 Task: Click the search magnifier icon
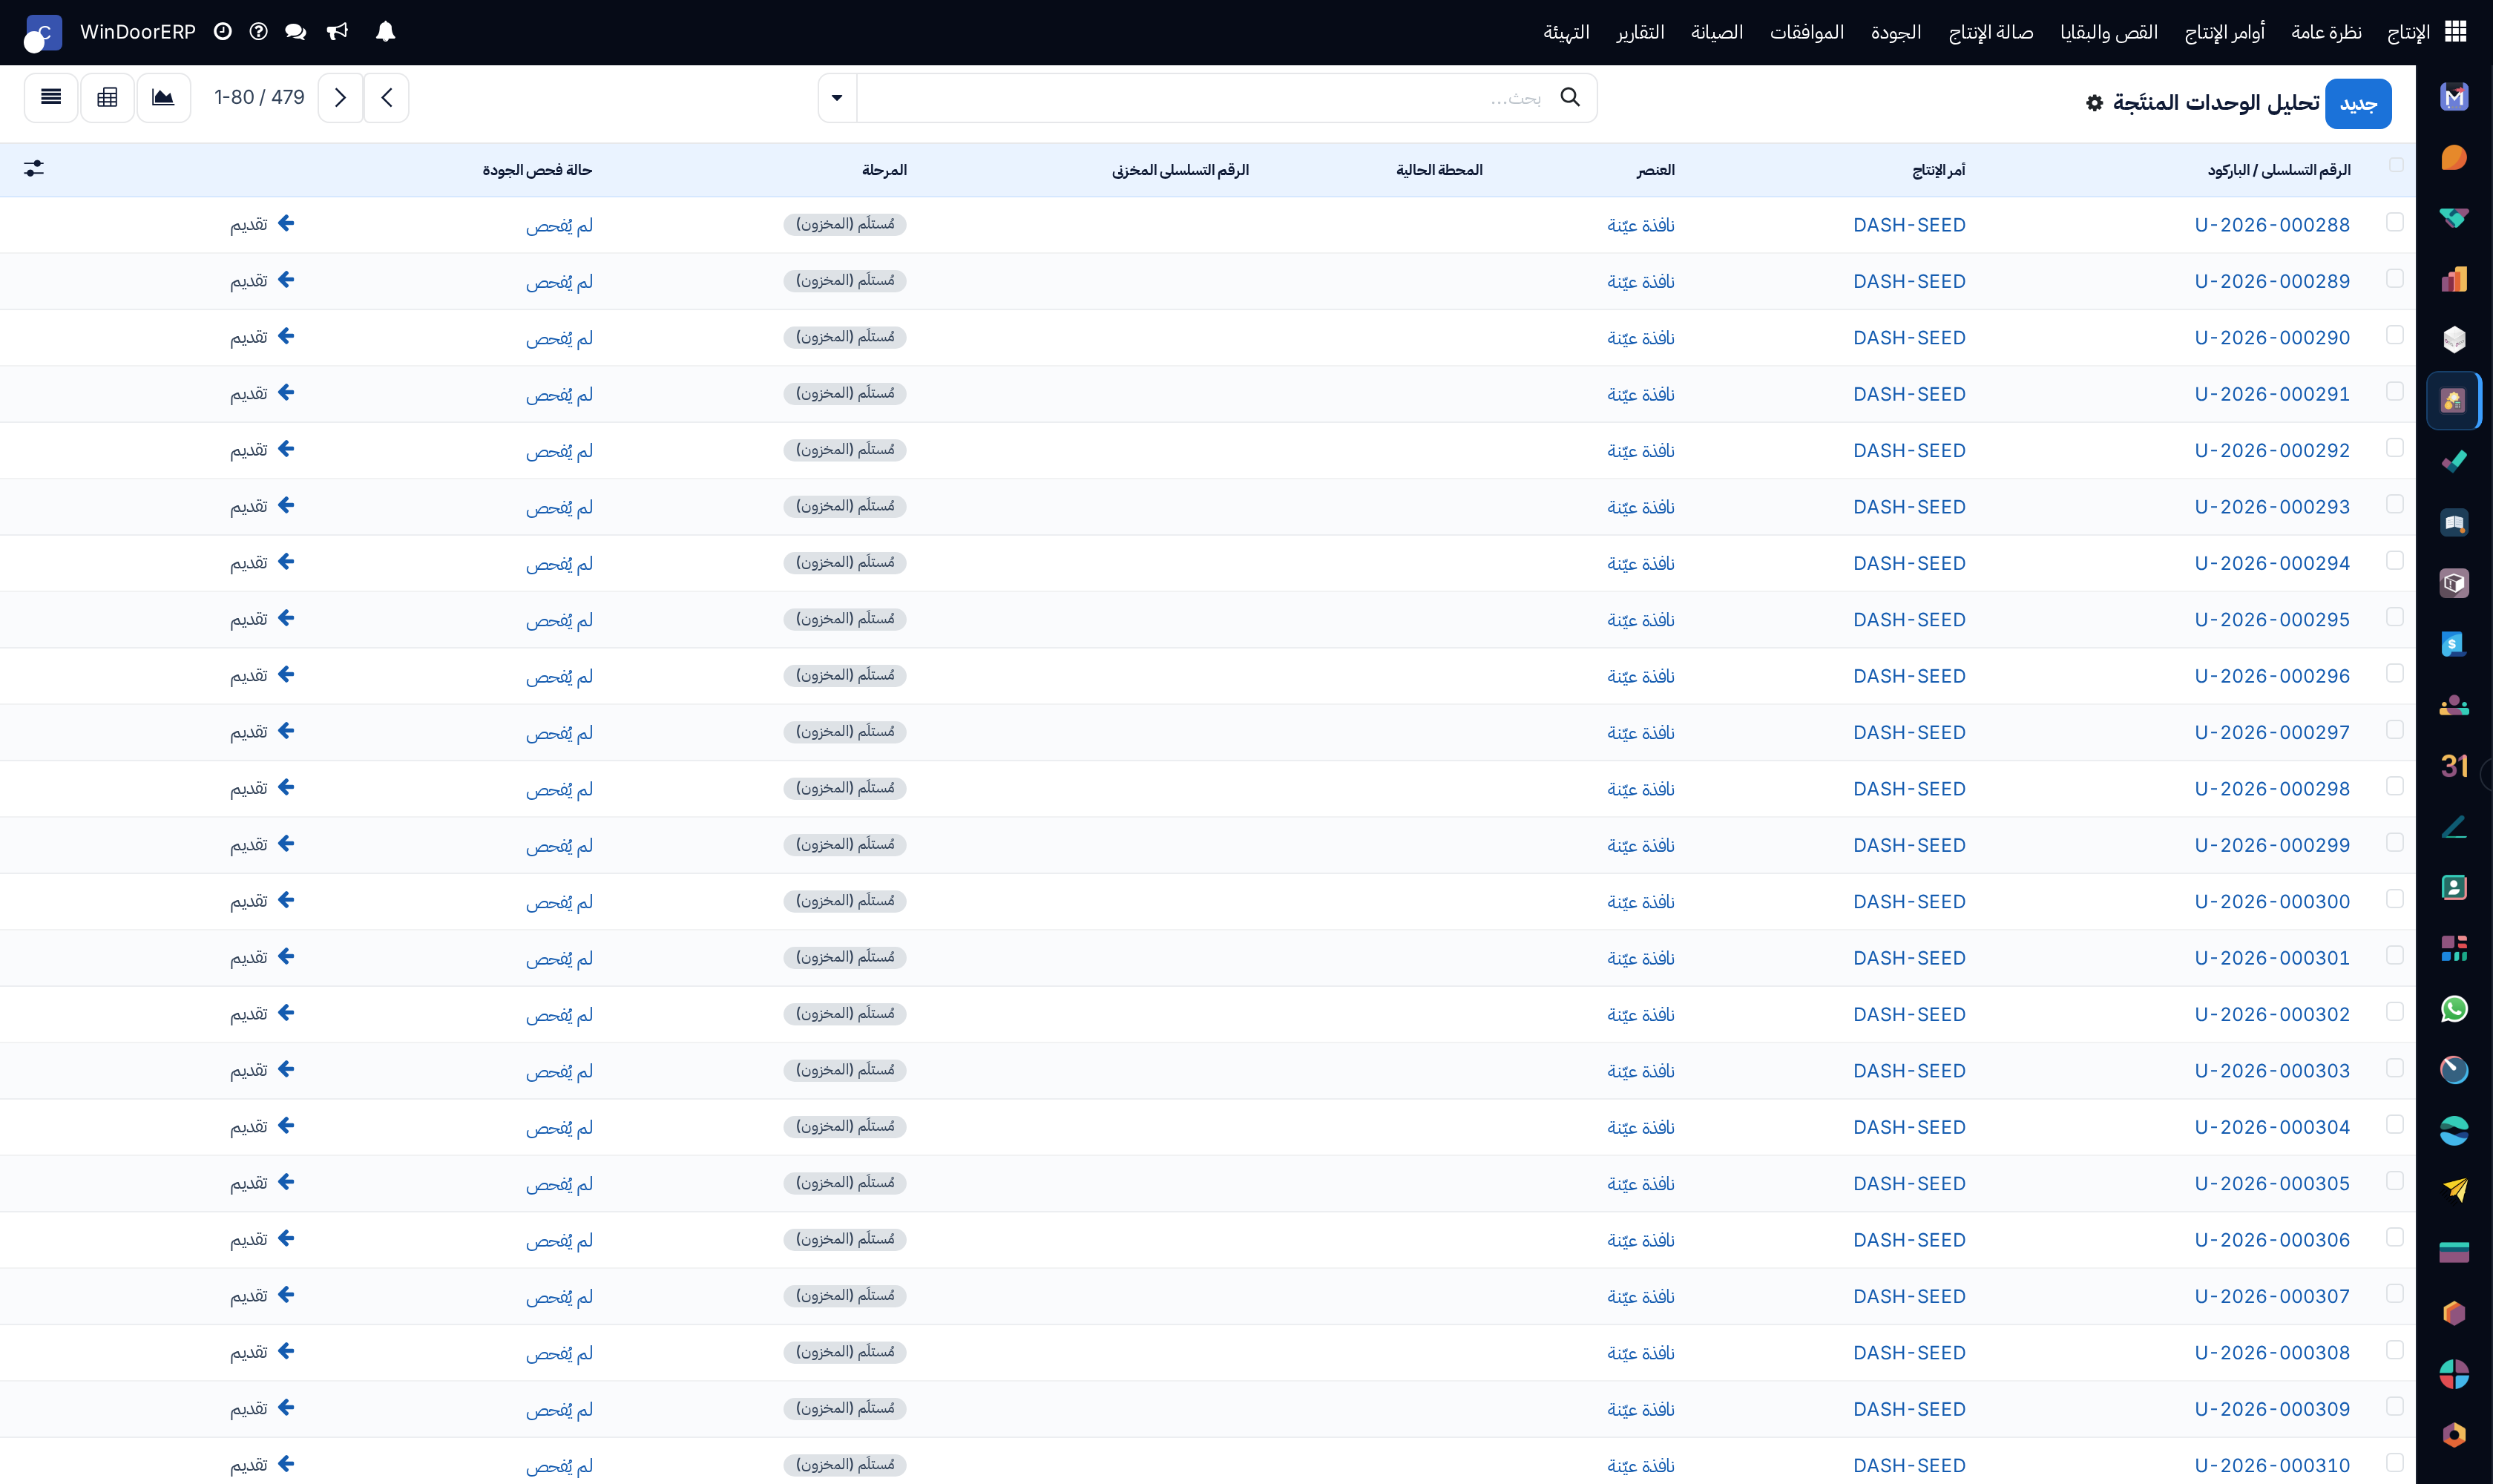1570,97
